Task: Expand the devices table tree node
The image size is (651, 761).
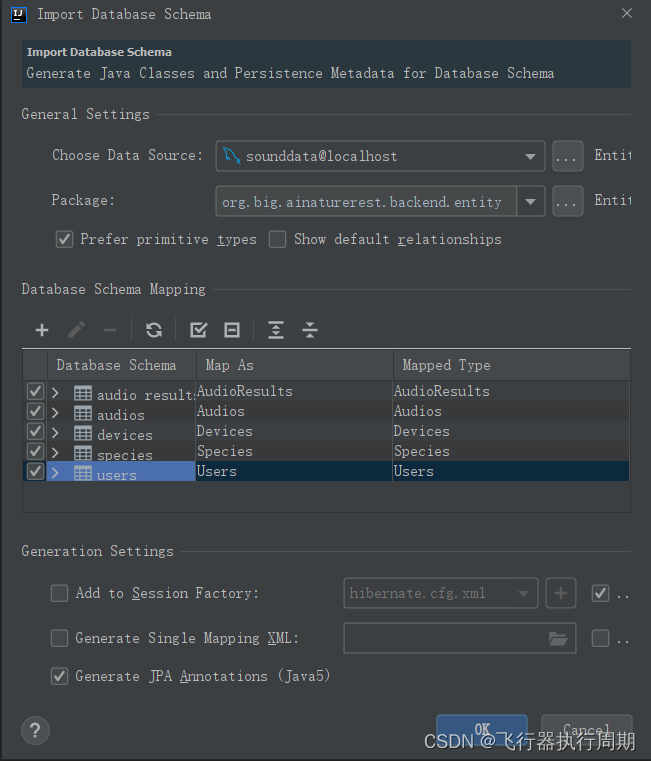Action: (55, 432)
